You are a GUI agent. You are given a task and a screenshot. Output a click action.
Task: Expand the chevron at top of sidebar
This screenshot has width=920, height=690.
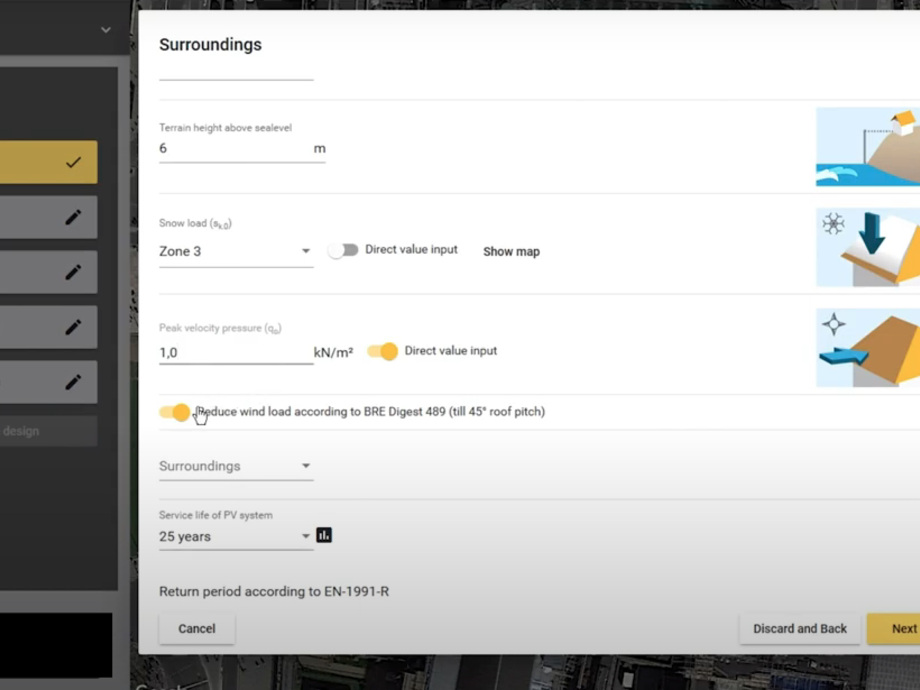point(106,30)
